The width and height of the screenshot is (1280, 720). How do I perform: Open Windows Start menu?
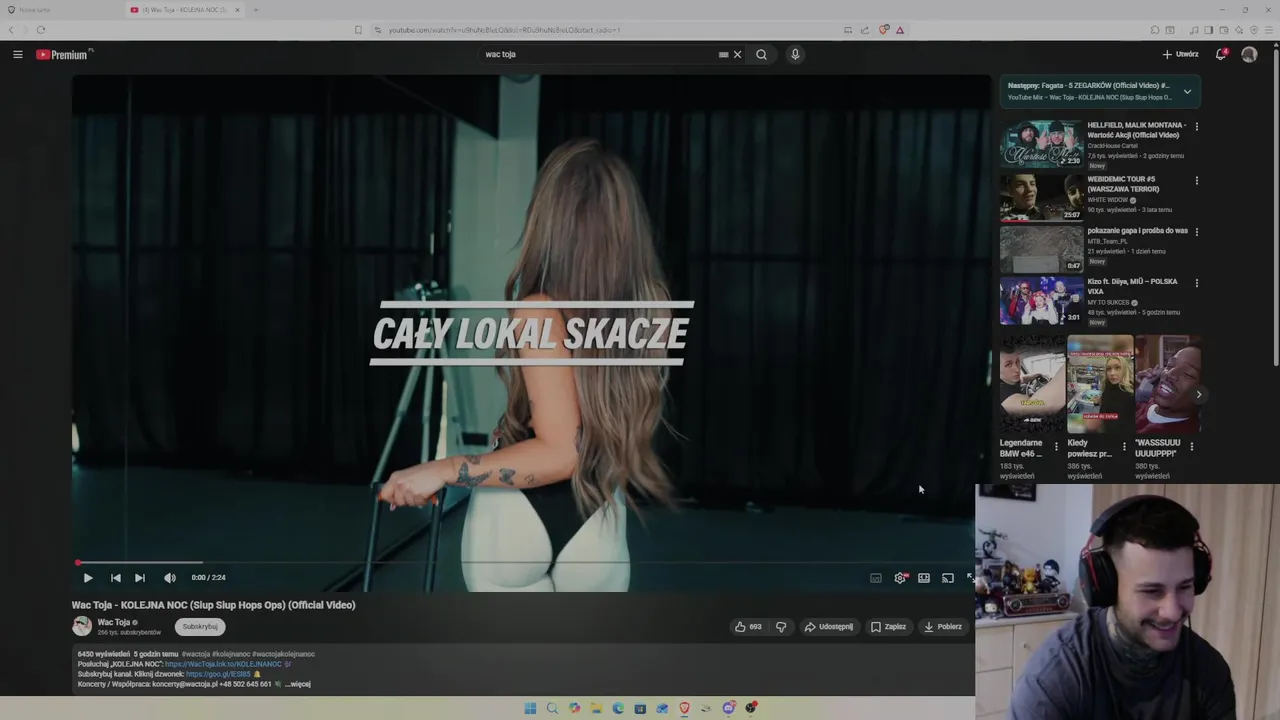click(x=530, y=708)
